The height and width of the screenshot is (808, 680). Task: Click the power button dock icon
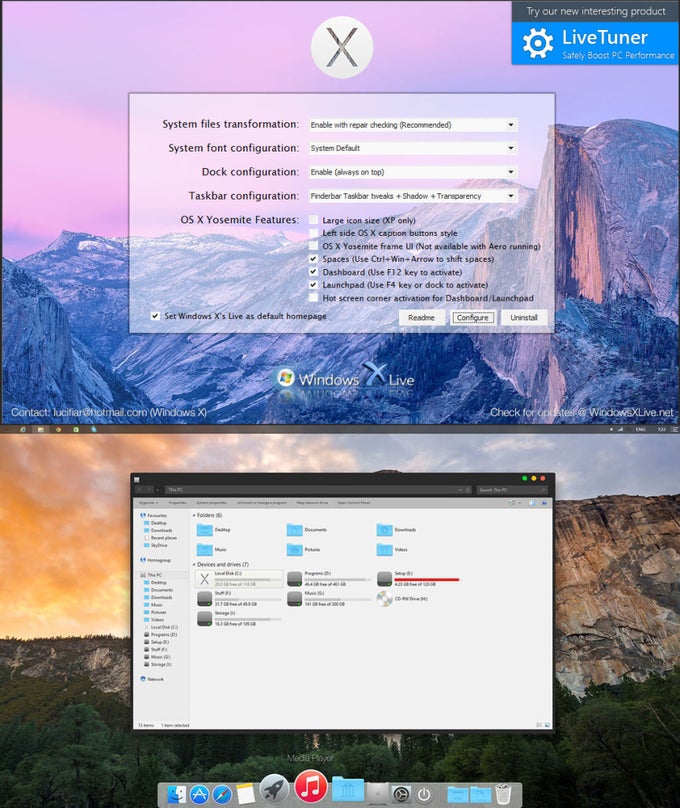point(424,794)
